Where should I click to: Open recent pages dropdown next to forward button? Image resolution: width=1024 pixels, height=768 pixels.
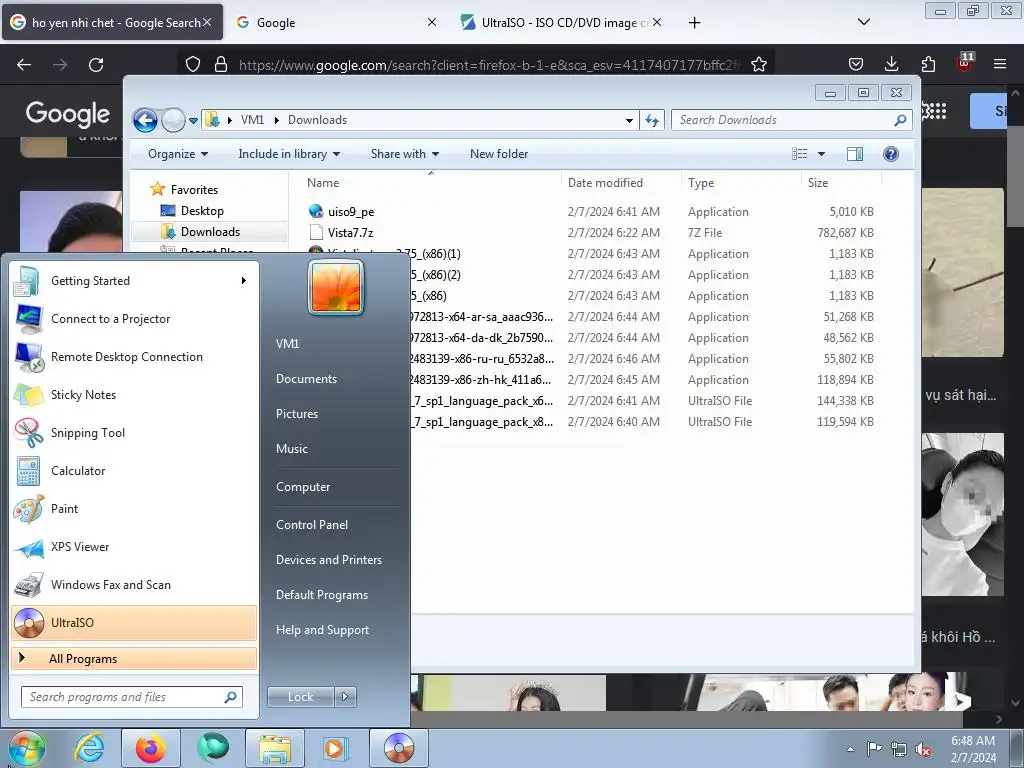(x=193, y=120)
